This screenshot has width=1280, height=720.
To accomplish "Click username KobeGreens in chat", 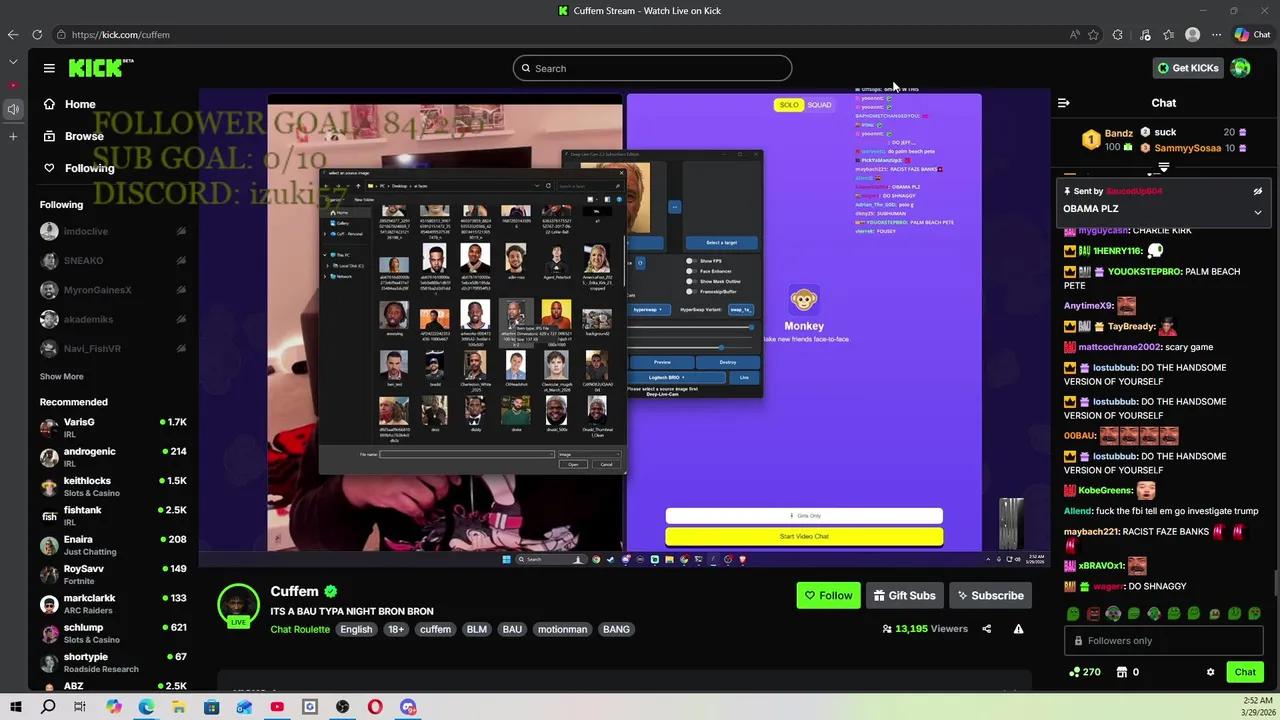I will pyautogui.click(x=1105, y=490).
